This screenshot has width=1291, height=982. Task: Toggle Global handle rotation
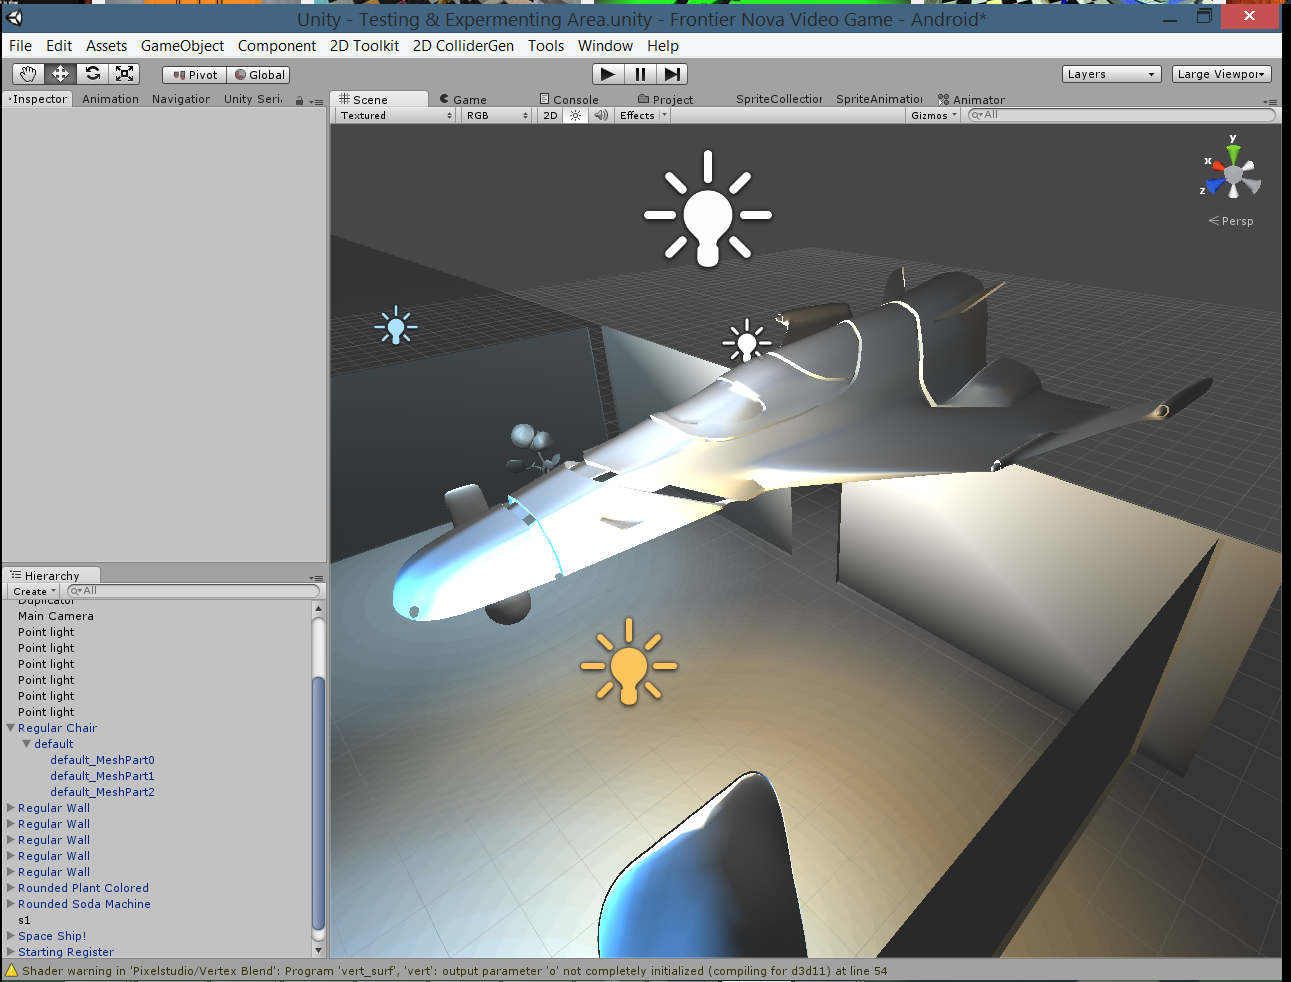[x=258, y=75]
